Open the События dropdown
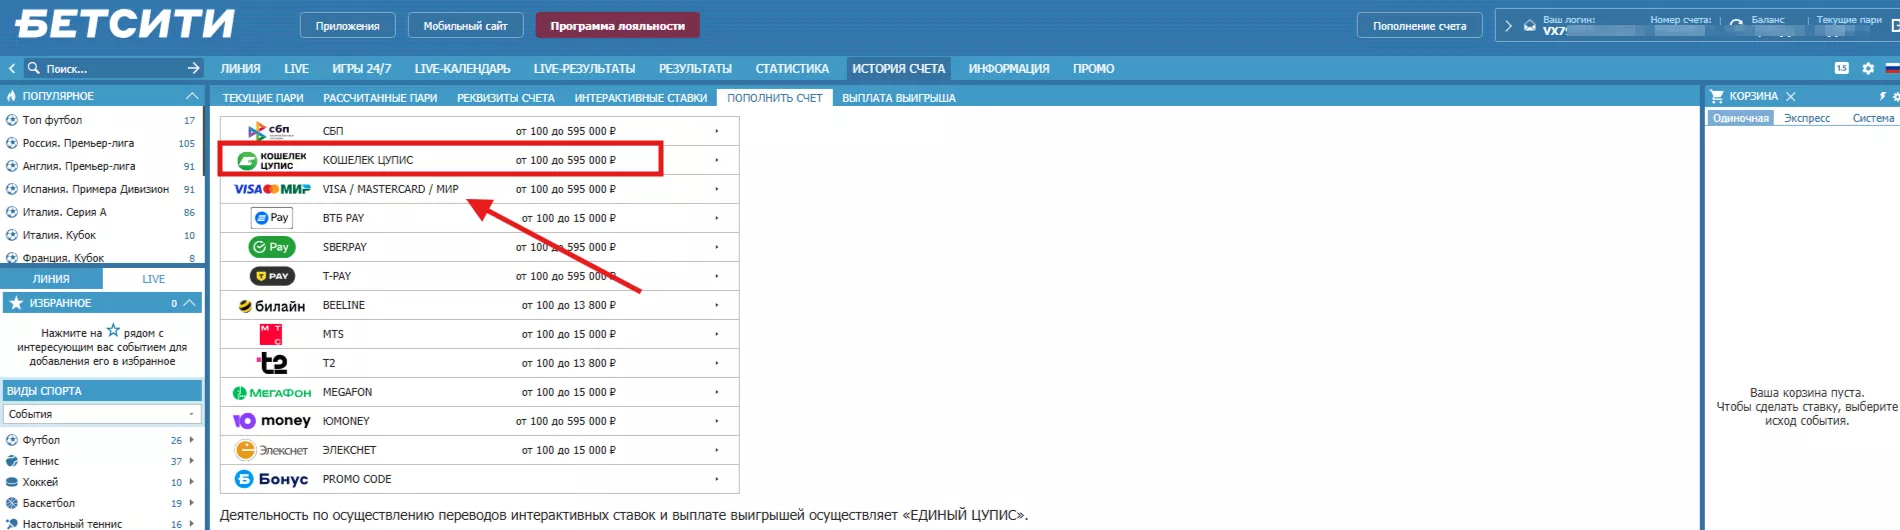Screen dimensions: 1900x530 [101, 414]
